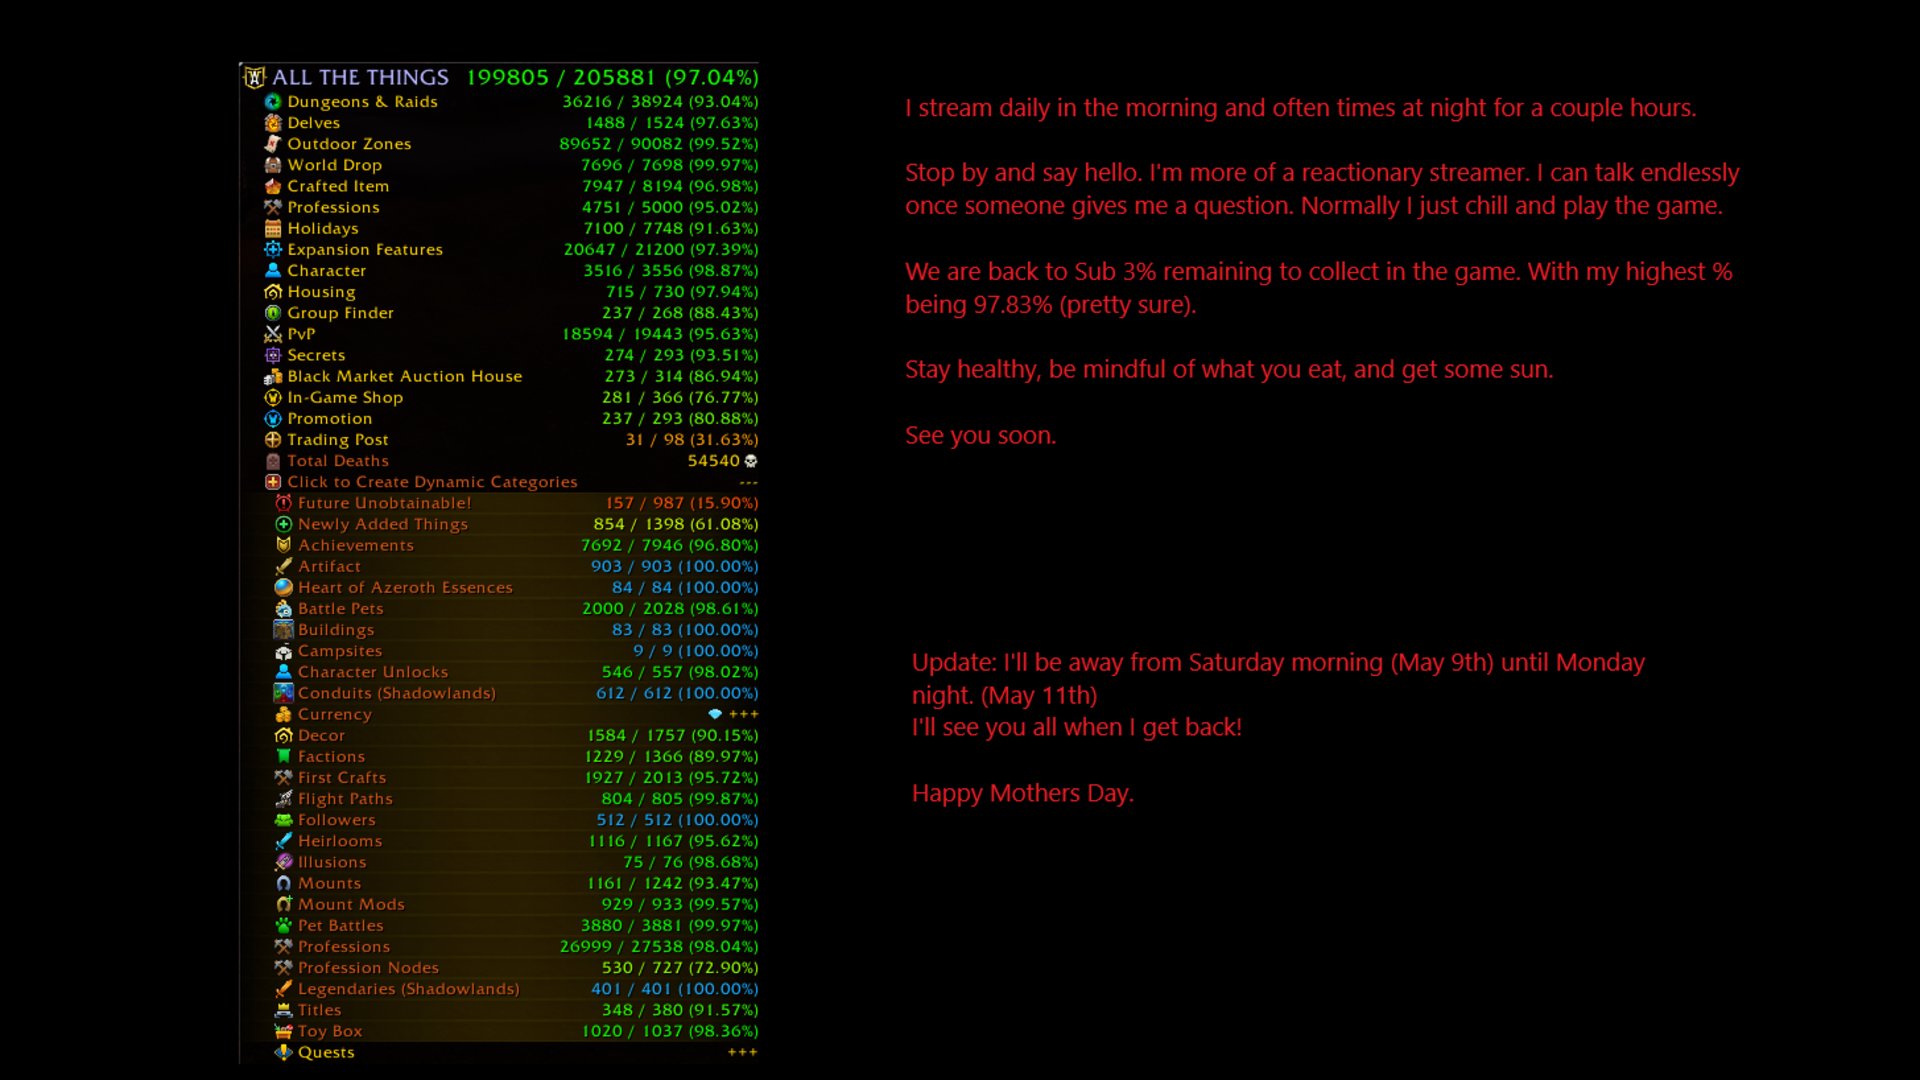The height and width of the screenshot is (1080, 1920).
Task: Click the Secrets icon
Action: [x=272, y=355]
